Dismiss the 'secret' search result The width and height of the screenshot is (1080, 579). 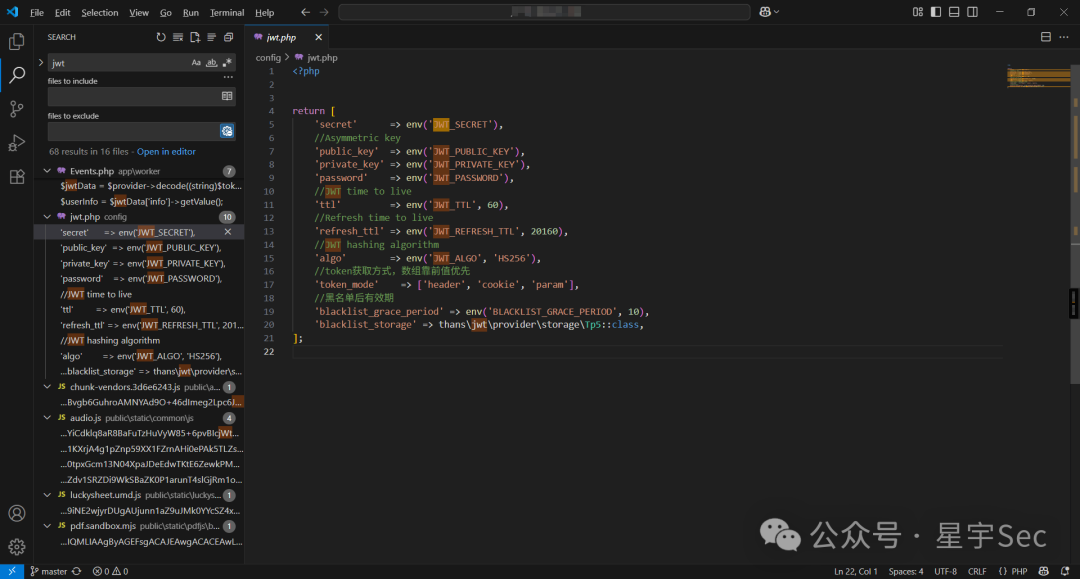[228, 232]
